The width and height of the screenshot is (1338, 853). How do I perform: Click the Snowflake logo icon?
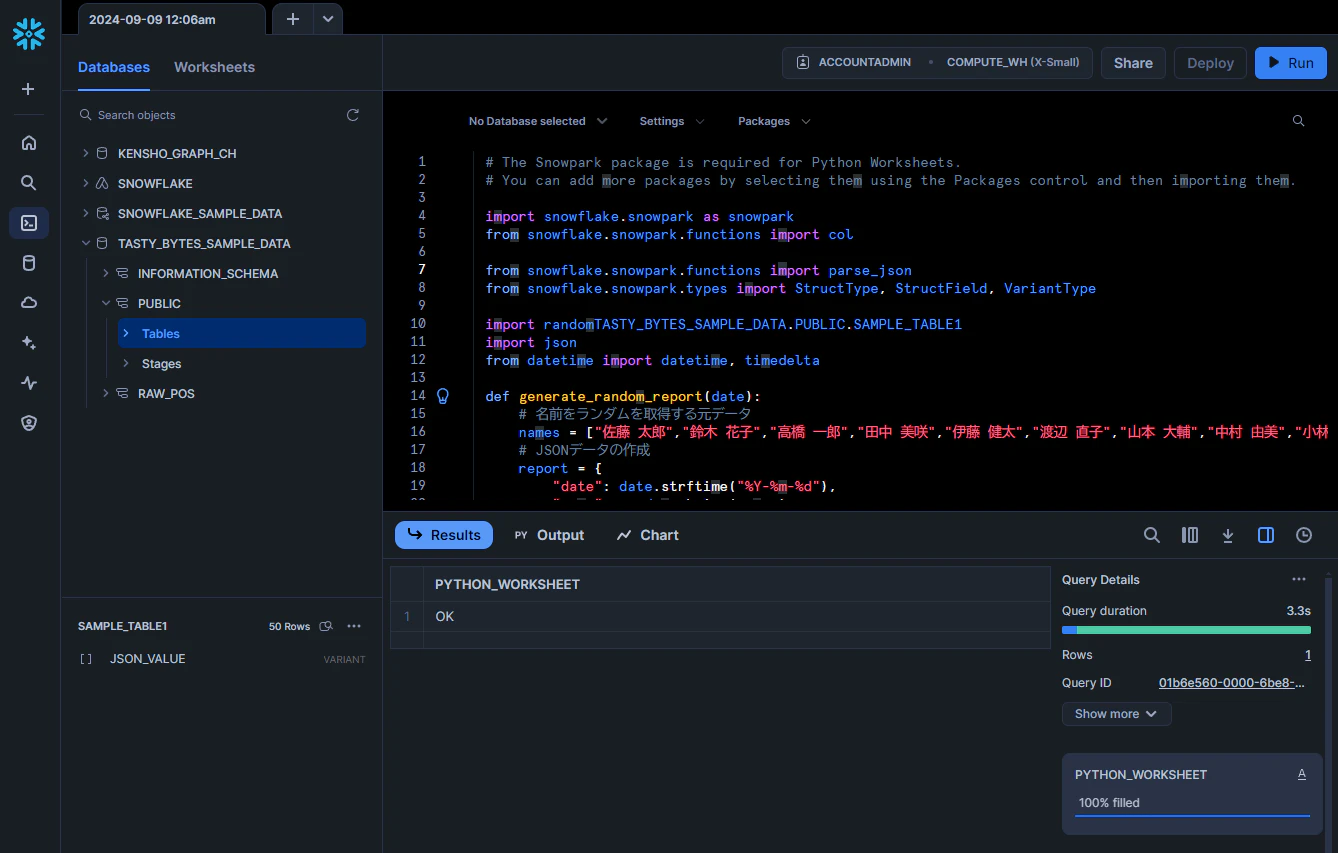[x=29, y=34]
